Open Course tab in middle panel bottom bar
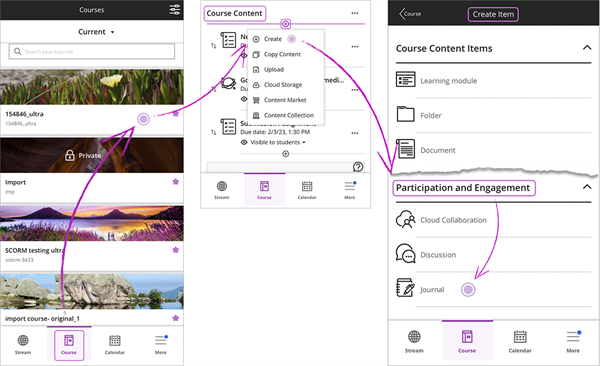Screen dimensions: 600x366 pyautogui.click(x=264, y=190)
